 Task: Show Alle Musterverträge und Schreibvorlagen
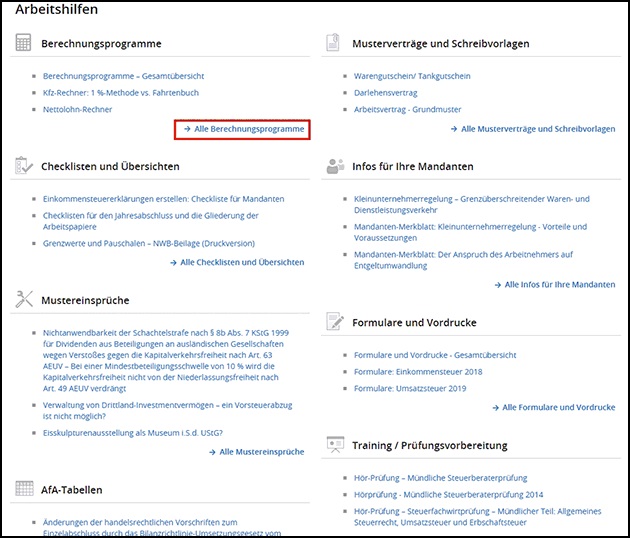[537, 129]
